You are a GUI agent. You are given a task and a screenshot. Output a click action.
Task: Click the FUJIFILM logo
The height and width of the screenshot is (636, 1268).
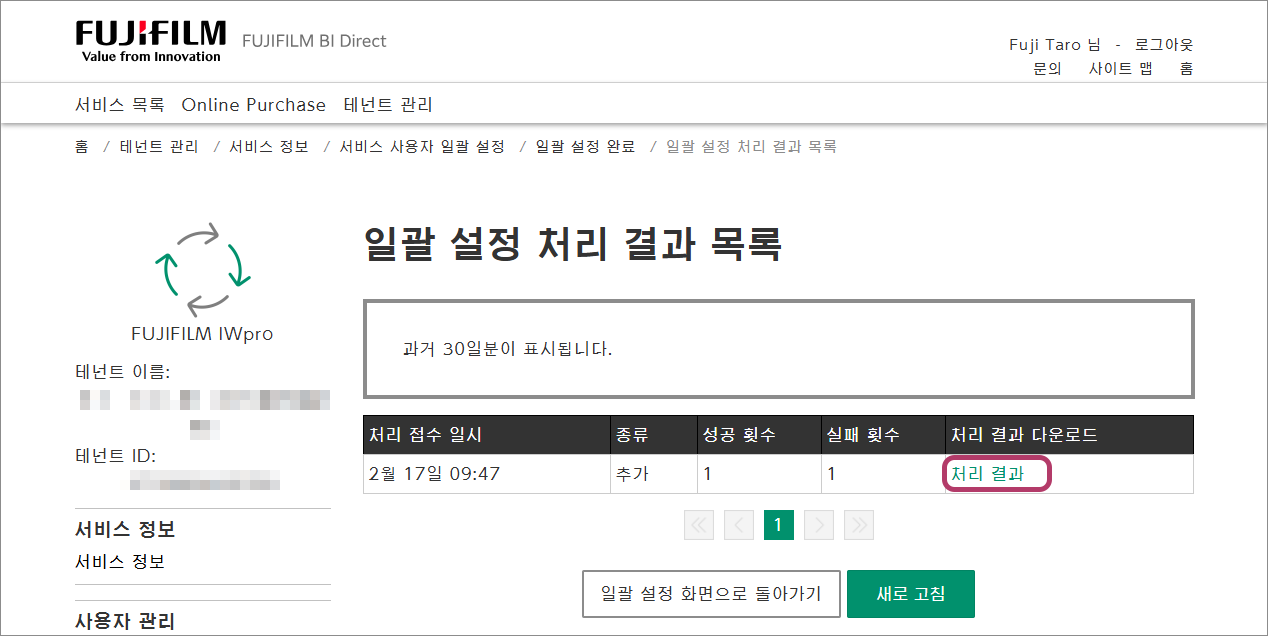click(x=150, y=41)
